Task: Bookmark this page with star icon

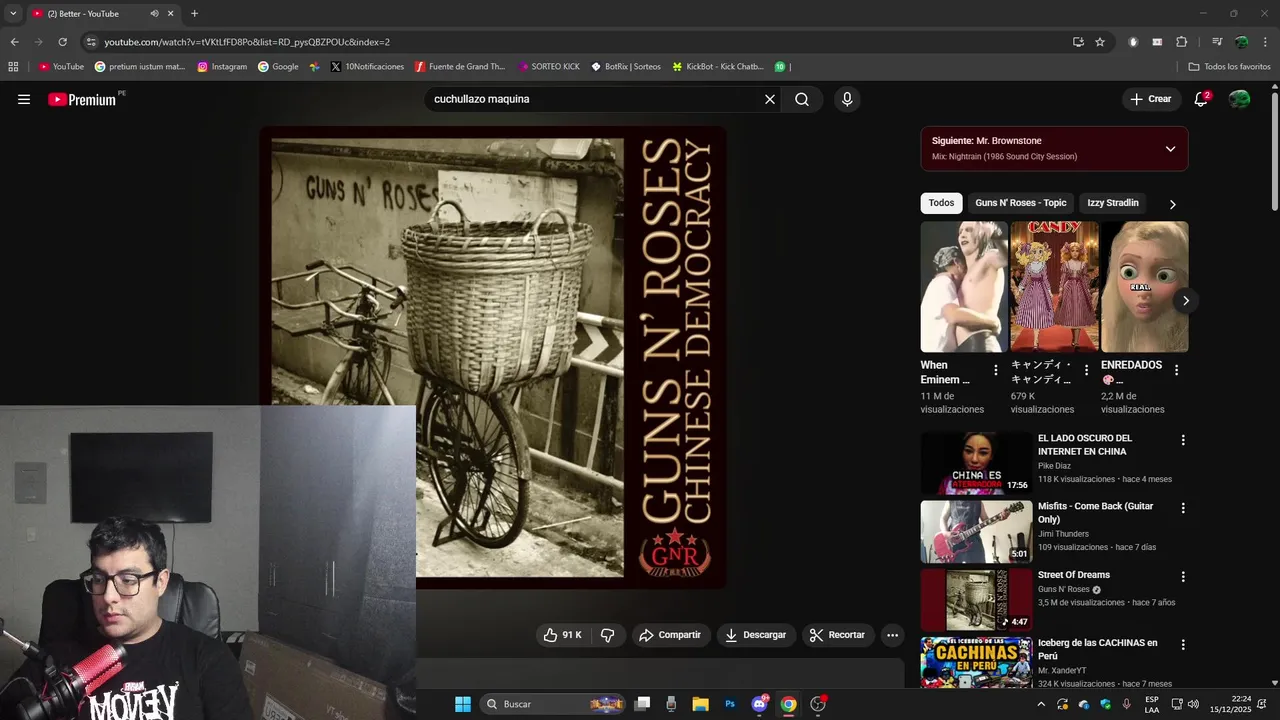Action: pos(1100,42)
